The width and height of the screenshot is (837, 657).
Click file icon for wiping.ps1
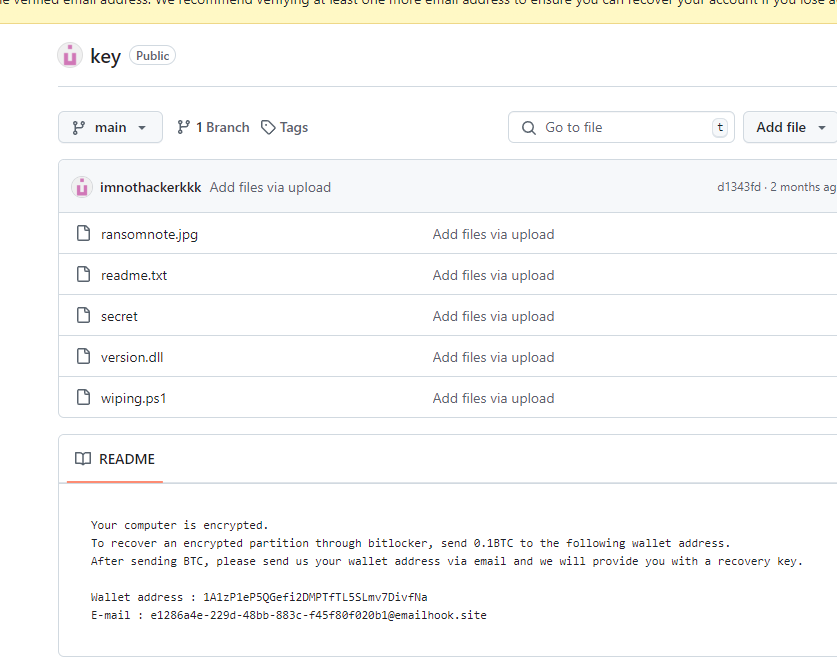(x=83, y=397)
